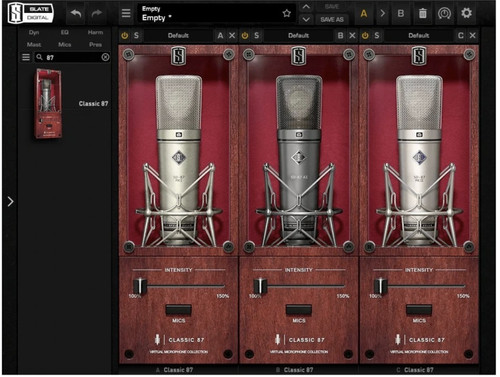Click the Slate badge atop slot B
This screenshot has height=377, width=500.
299,56
